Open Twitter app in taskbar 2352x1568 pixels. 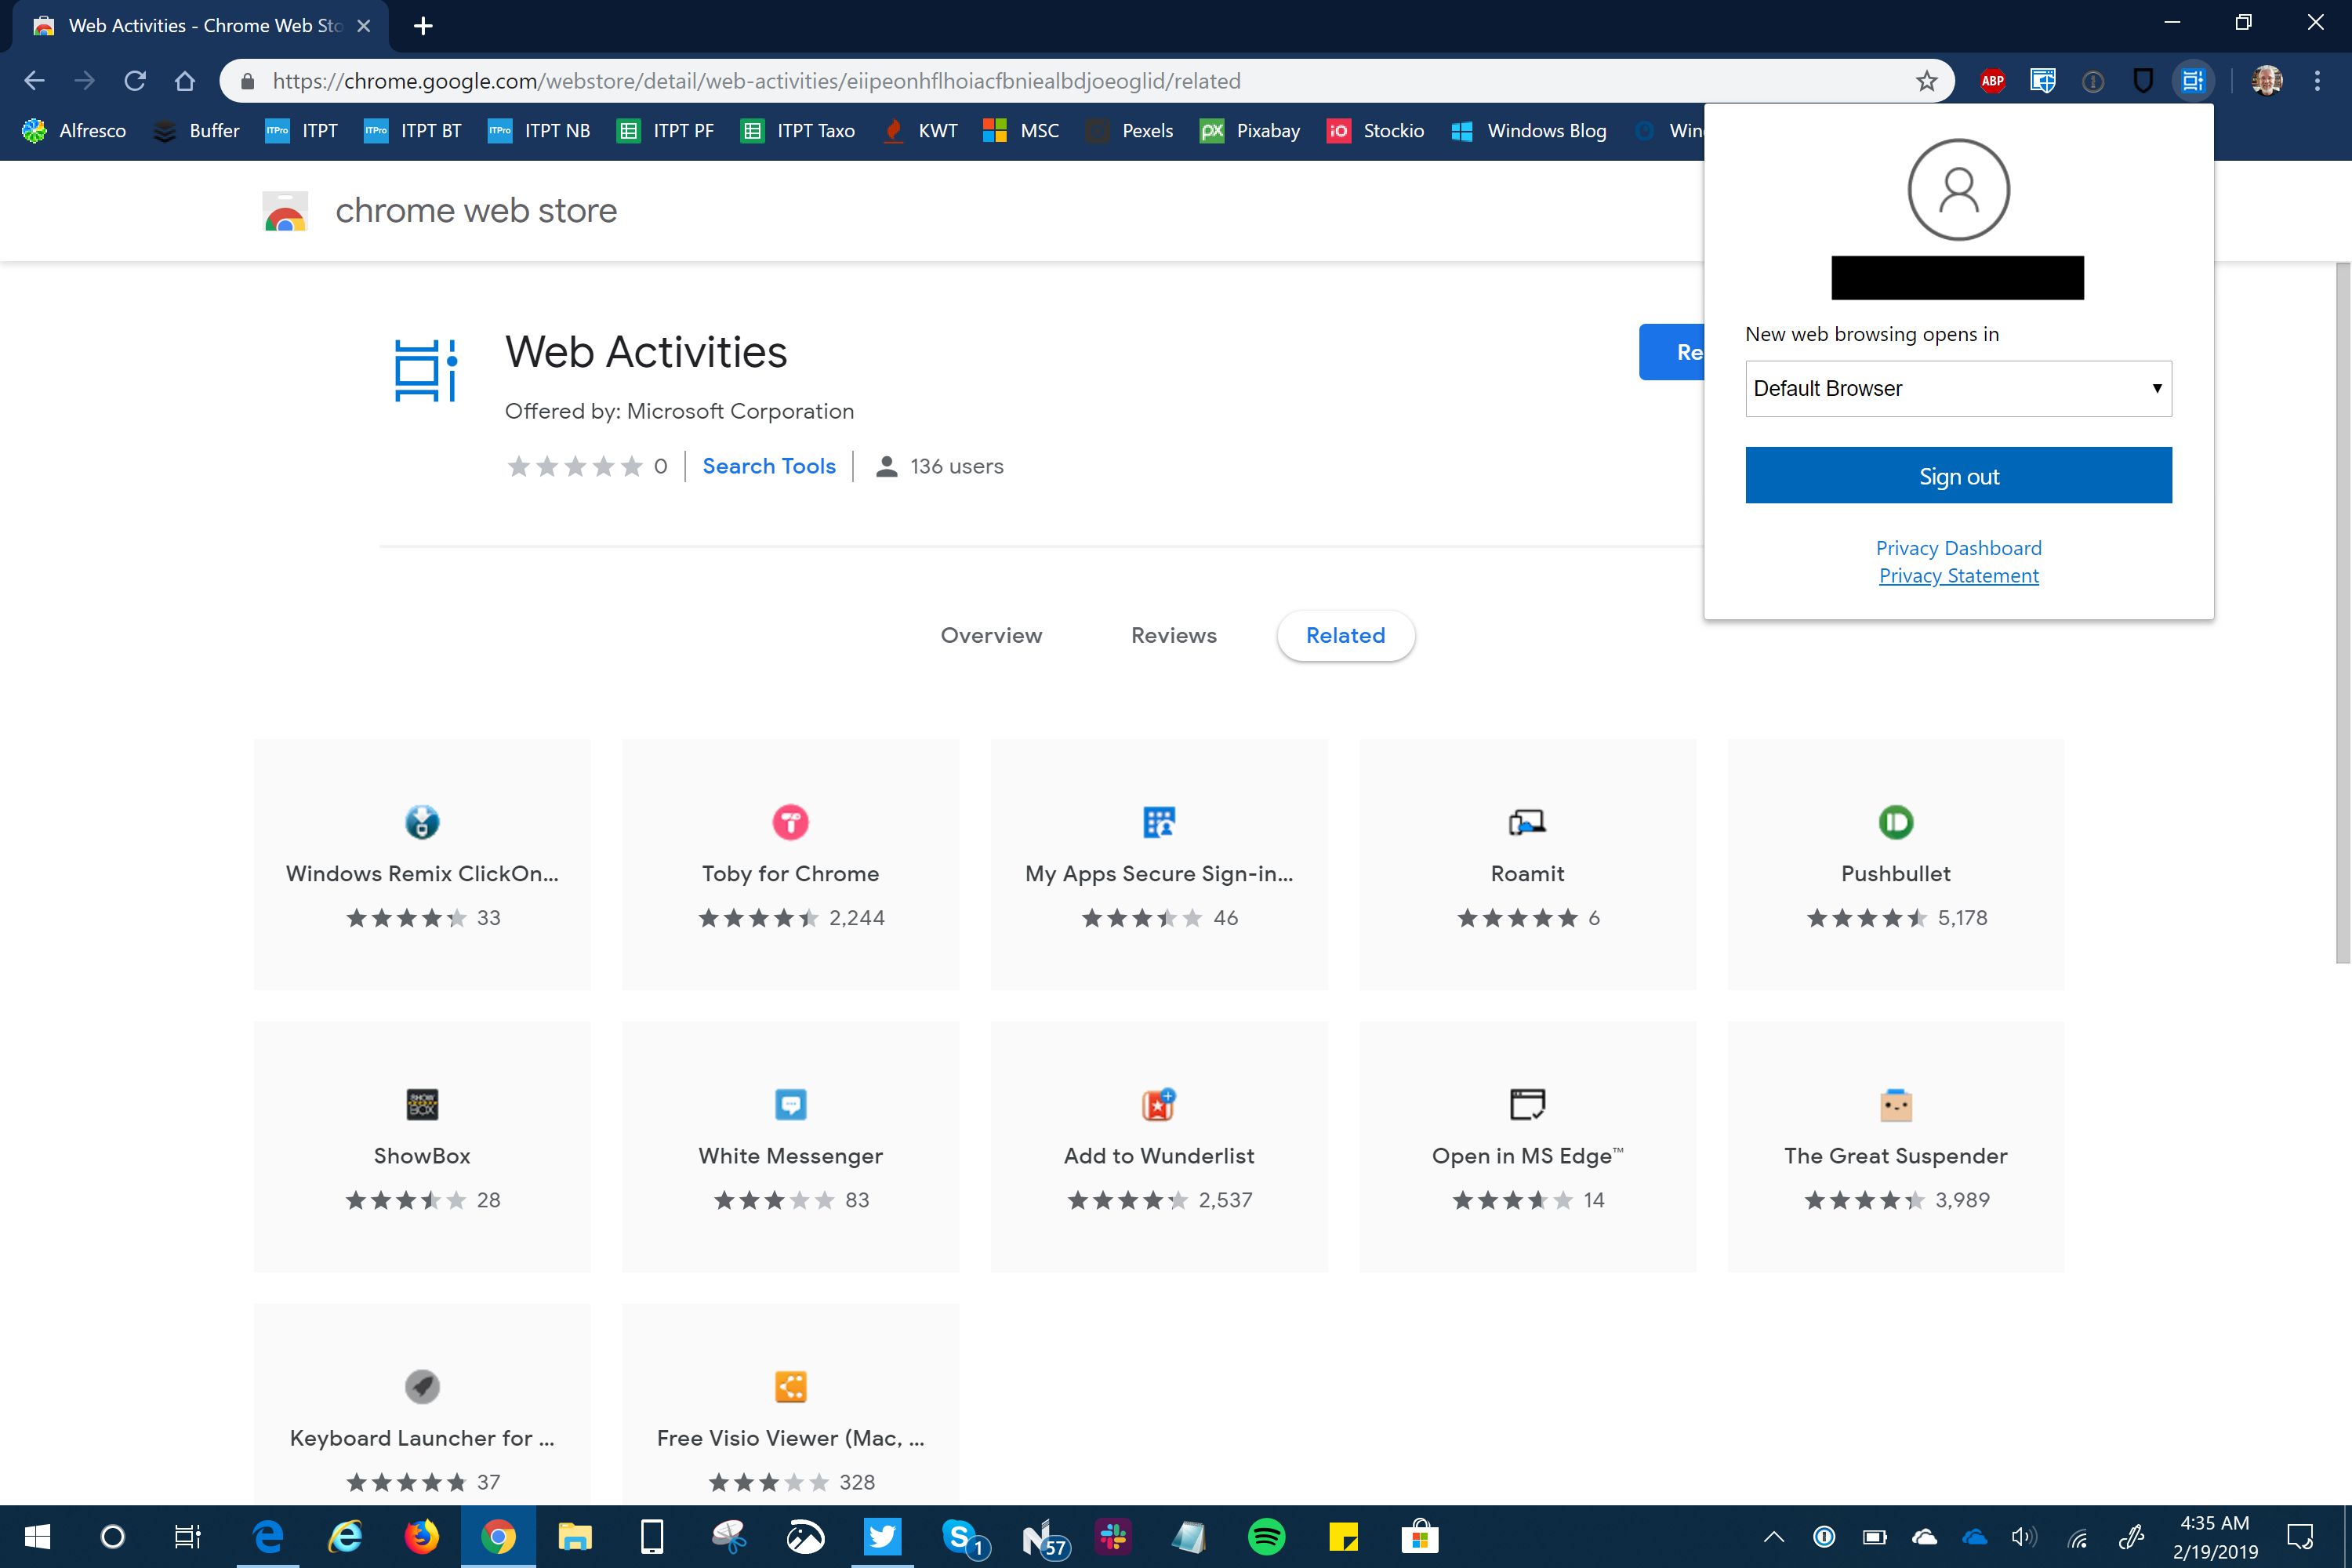pos(882,1537)
